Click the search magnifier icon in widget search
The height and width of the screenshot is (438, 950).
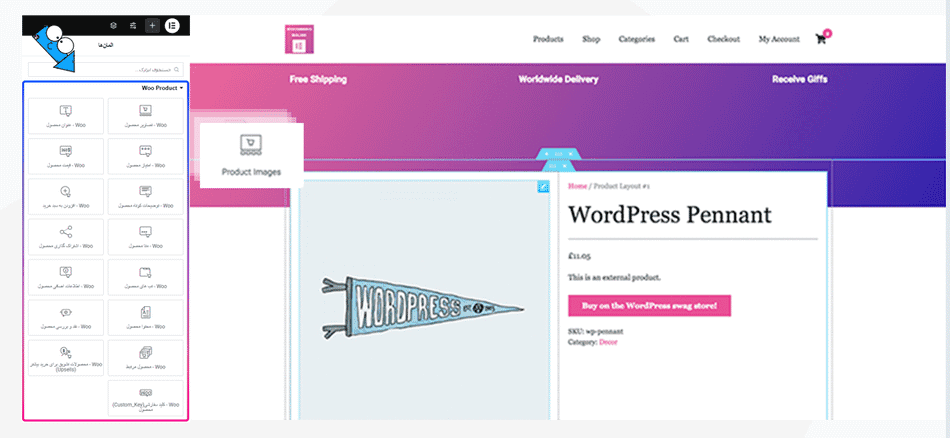pyautogui.click(x=176, y=69)
